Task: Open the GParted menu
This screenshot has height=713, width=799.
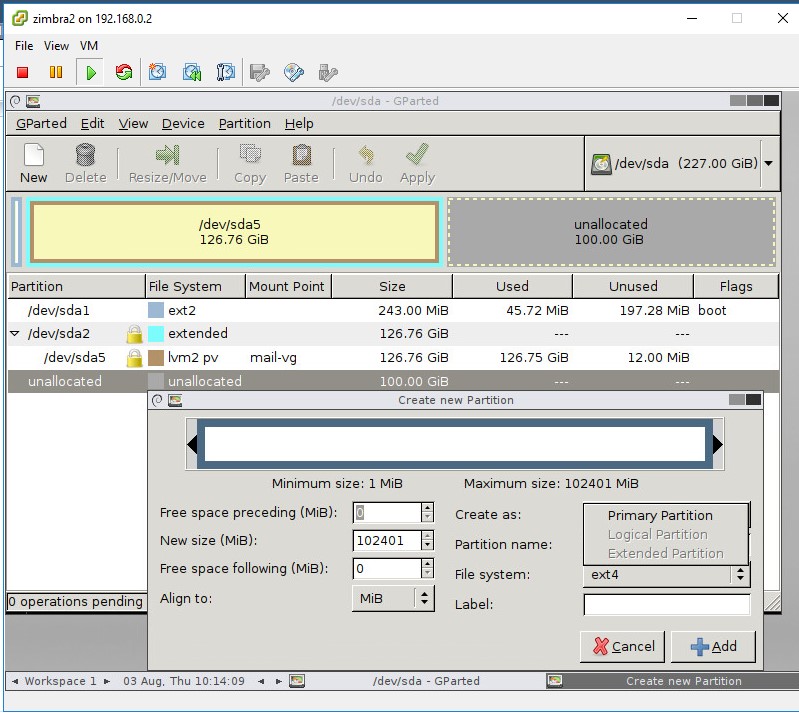Action: [41, 124]
